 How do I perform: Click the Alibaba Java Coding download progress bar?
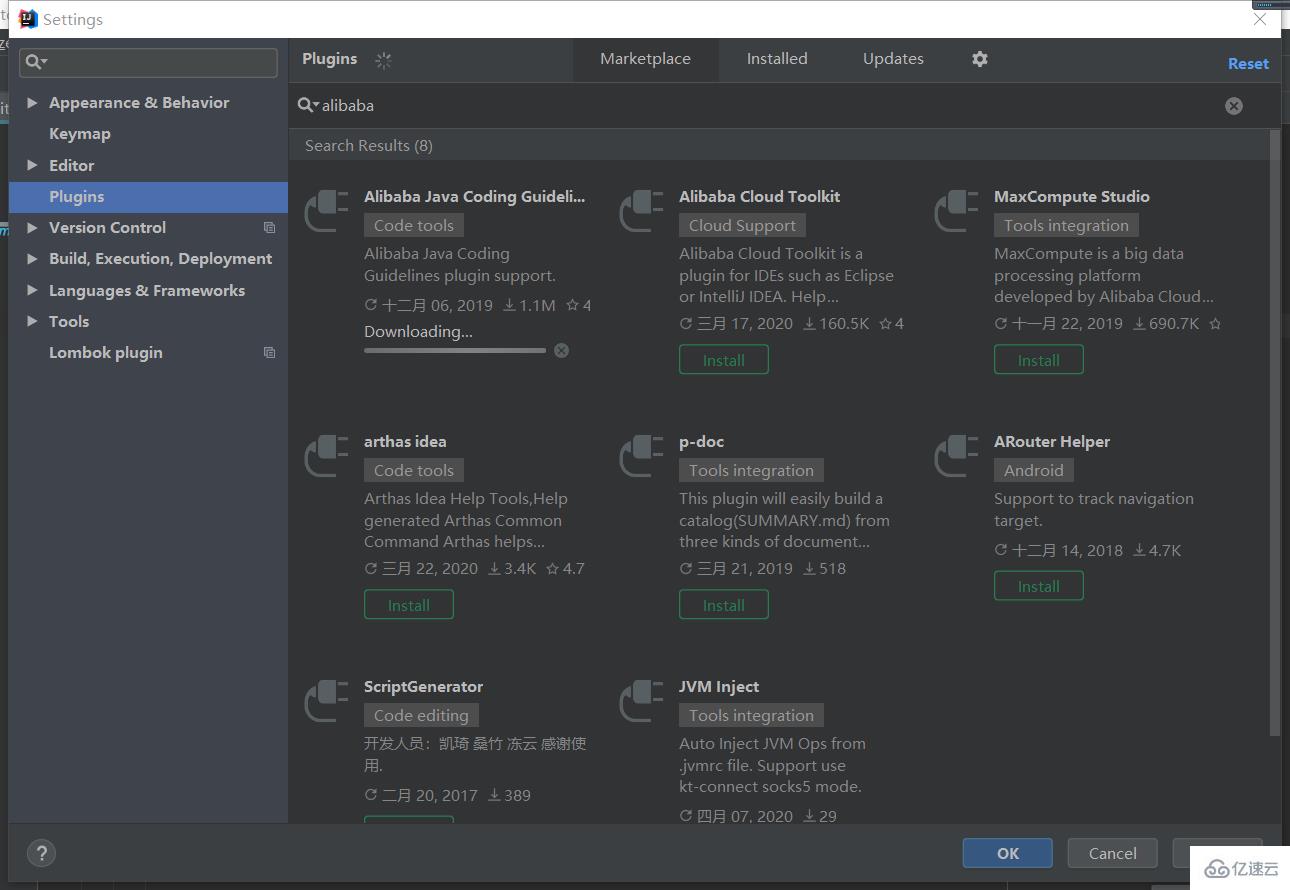[455, 350]
